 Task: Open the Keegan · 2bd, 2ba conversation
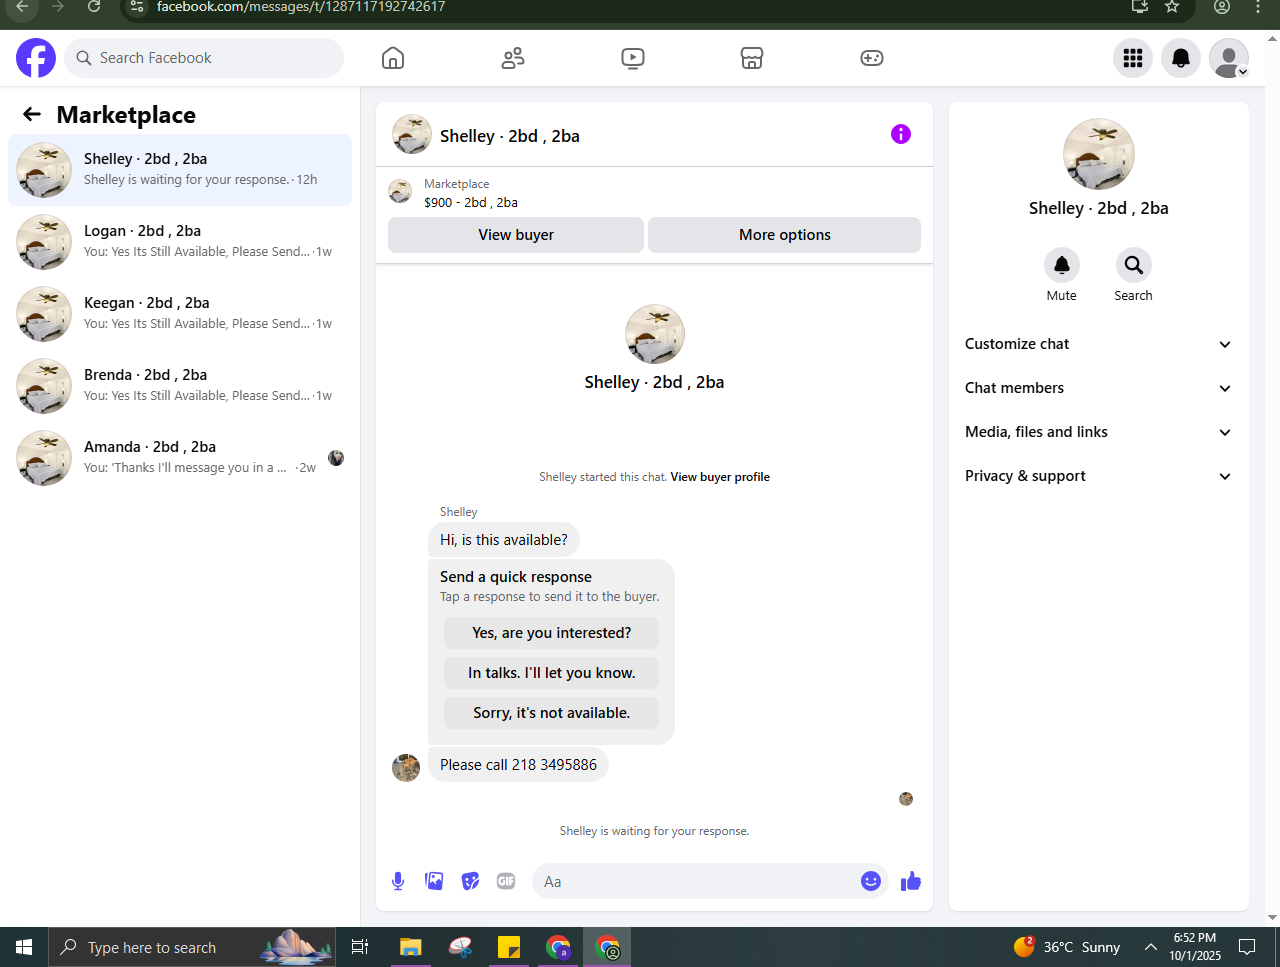click(180, 314)
